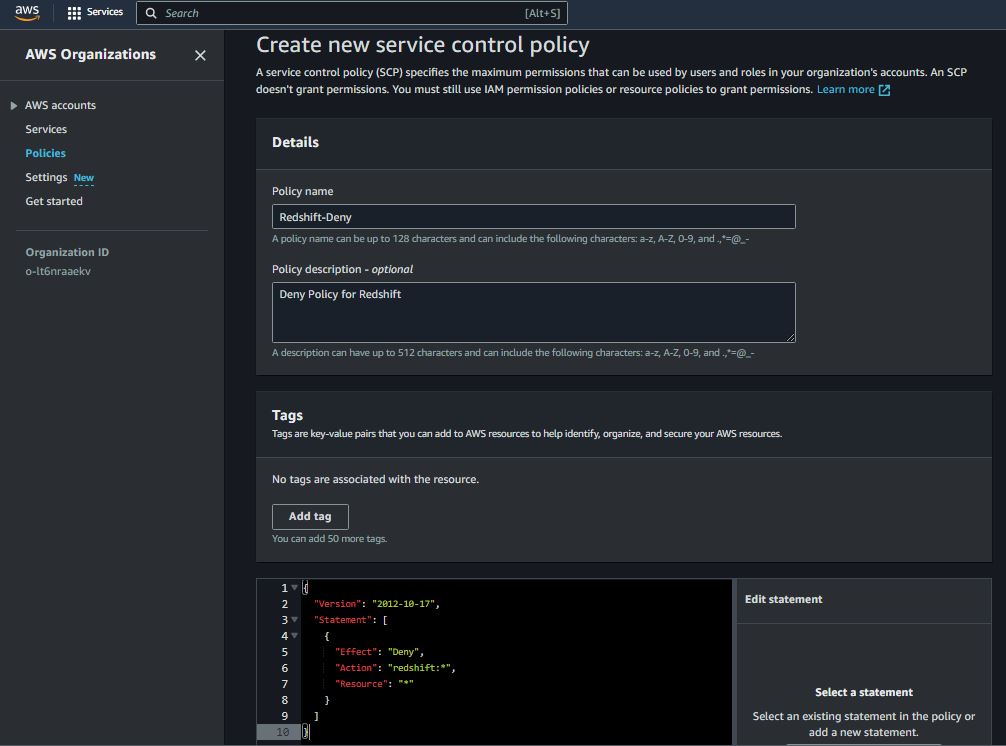The height and width of the screenshot is (746, 1006).
Task: Fold the code block at line 4
Action: pos(295,636)
